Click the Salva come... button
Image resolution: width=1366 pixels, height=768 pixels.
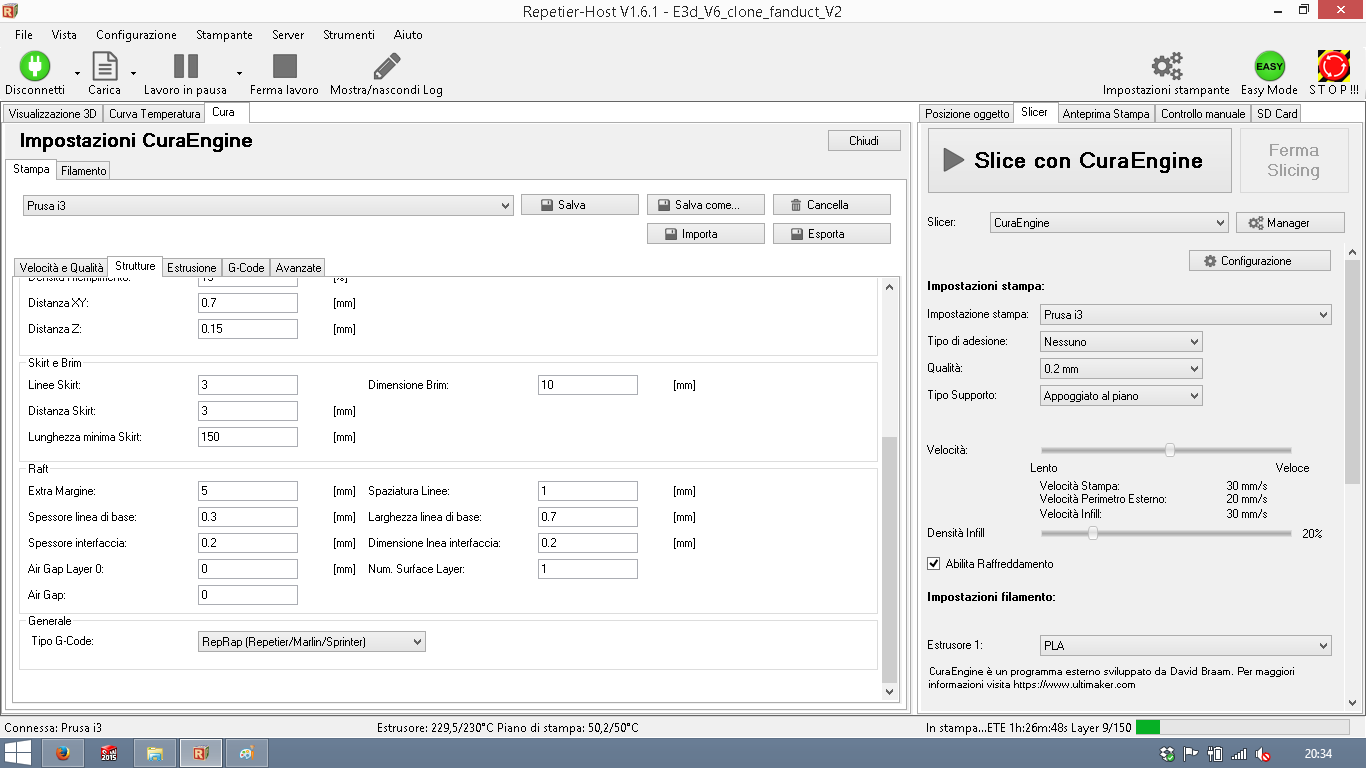coord(706,205)
